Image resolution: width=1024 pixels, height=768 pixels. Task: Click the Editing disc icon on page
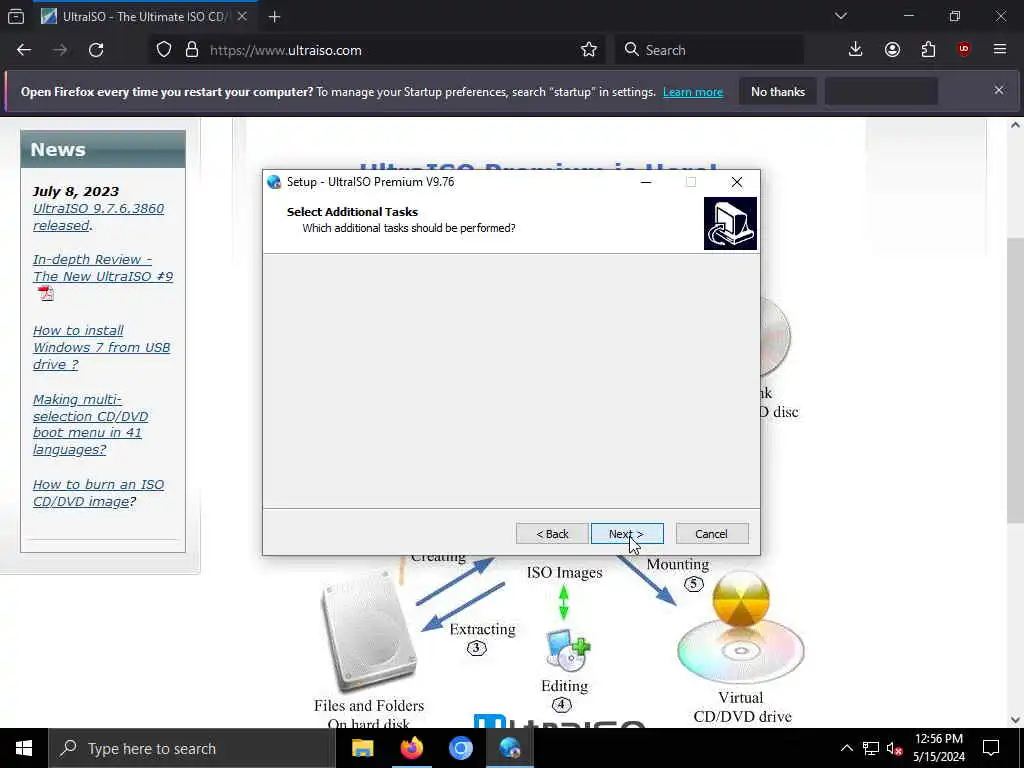568,650
